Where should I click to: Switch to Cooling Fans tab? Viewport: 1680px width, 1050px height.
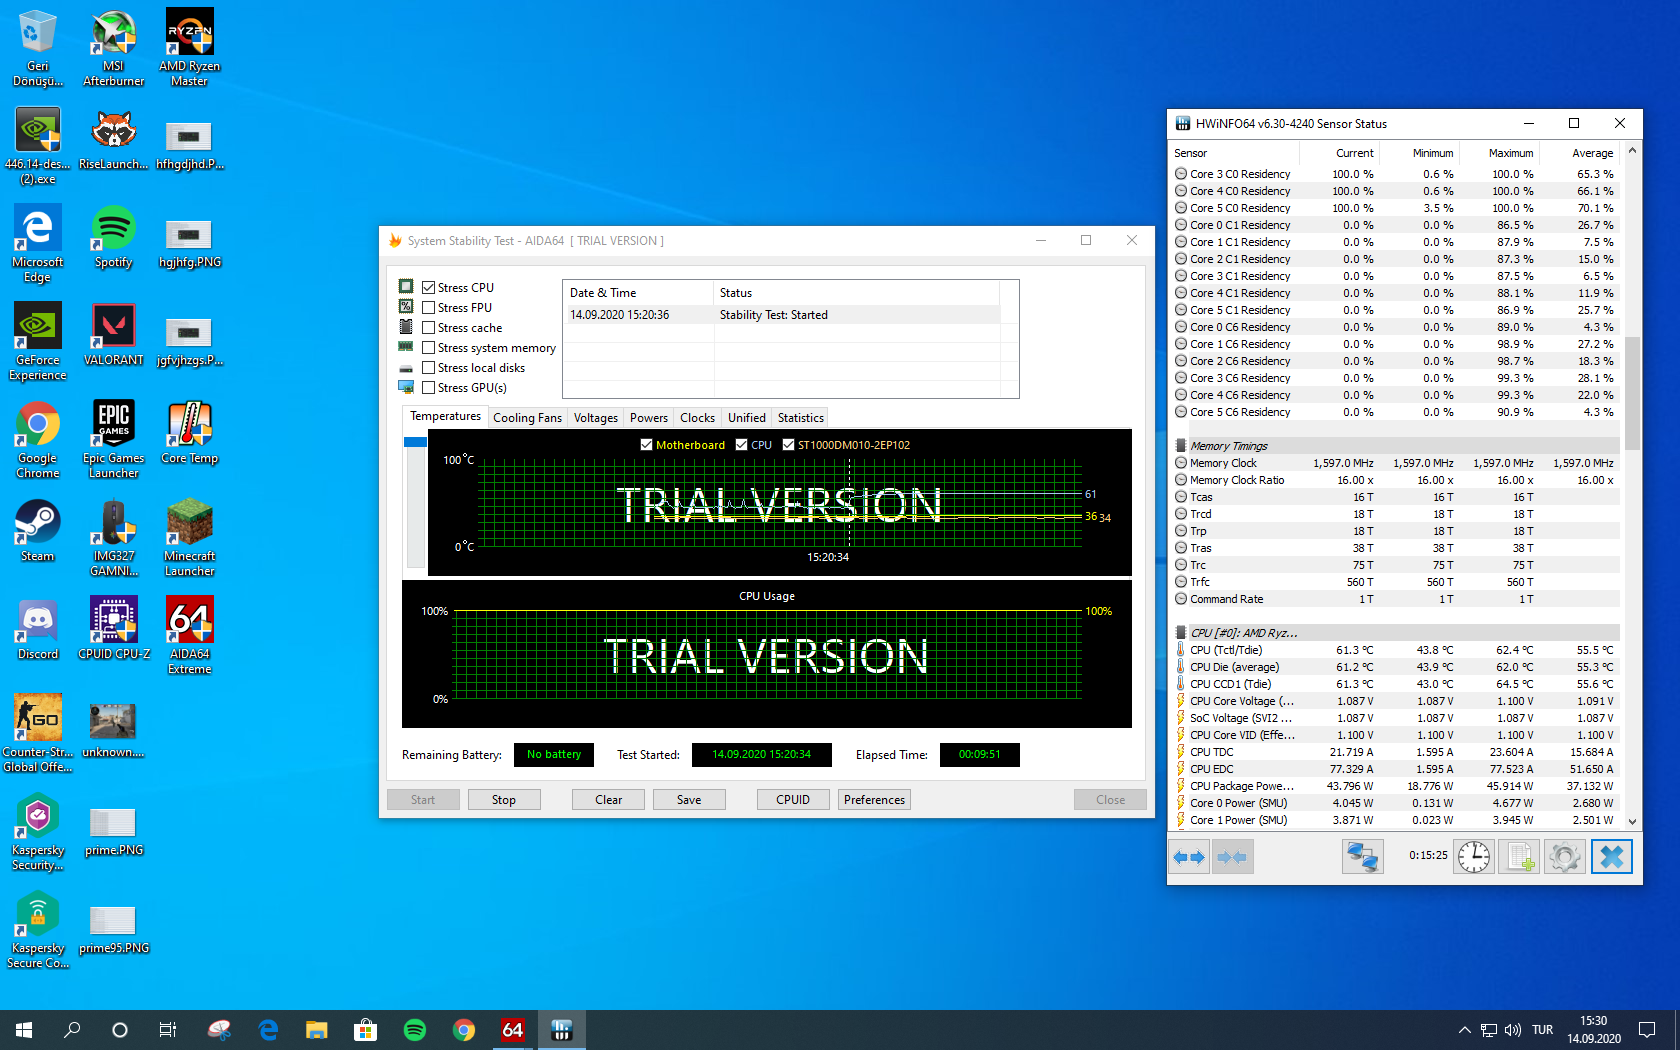pyautogui.click(x=527, y=418)
